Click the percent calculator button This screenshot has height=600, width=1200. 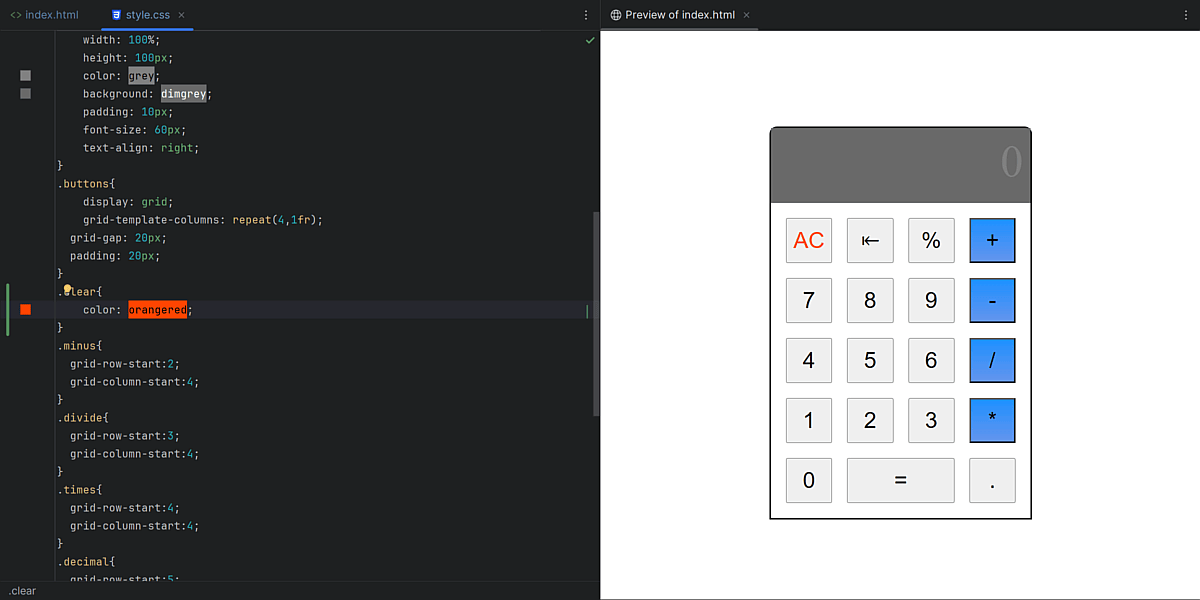tap(931, 240)
